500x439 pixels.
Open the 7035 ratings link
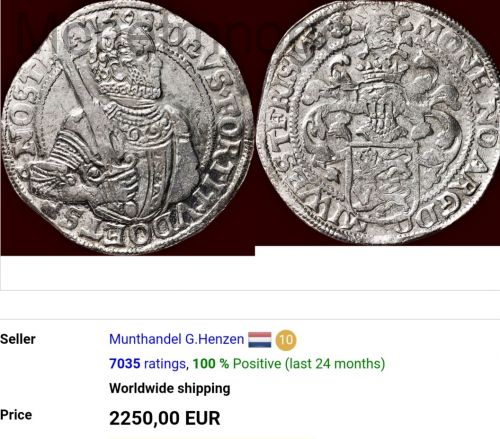[x=147, y=364]
